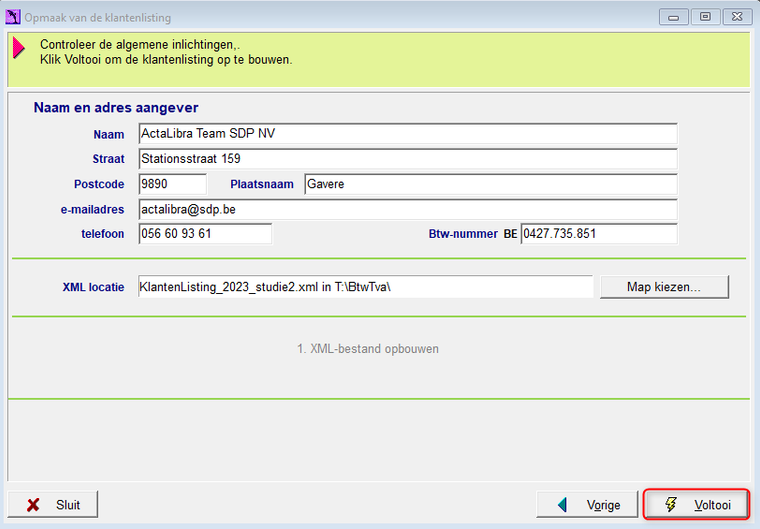Click the 'e-mailadres' label
The width and height of the screenshot is (760, 529).
(92, 209)
